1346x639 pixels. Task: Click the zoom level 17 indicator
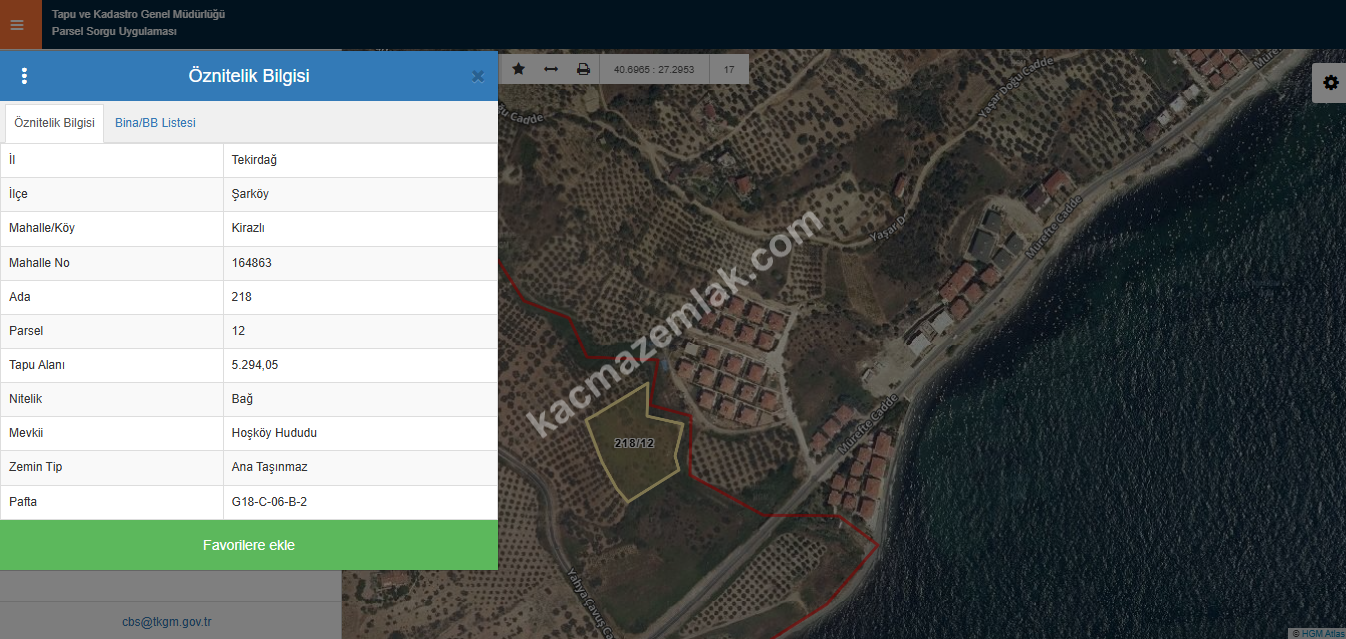[729, 70]
